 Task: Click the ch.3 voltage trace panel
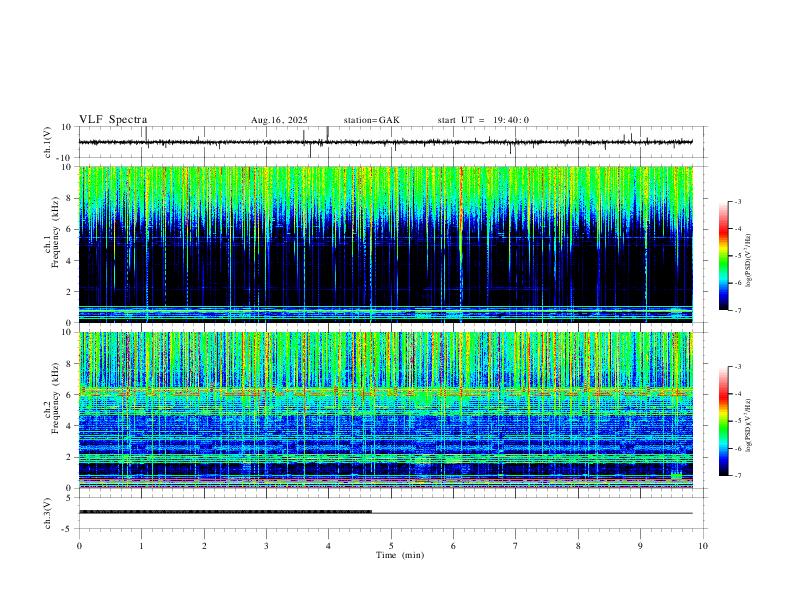[x=392, y=513]
